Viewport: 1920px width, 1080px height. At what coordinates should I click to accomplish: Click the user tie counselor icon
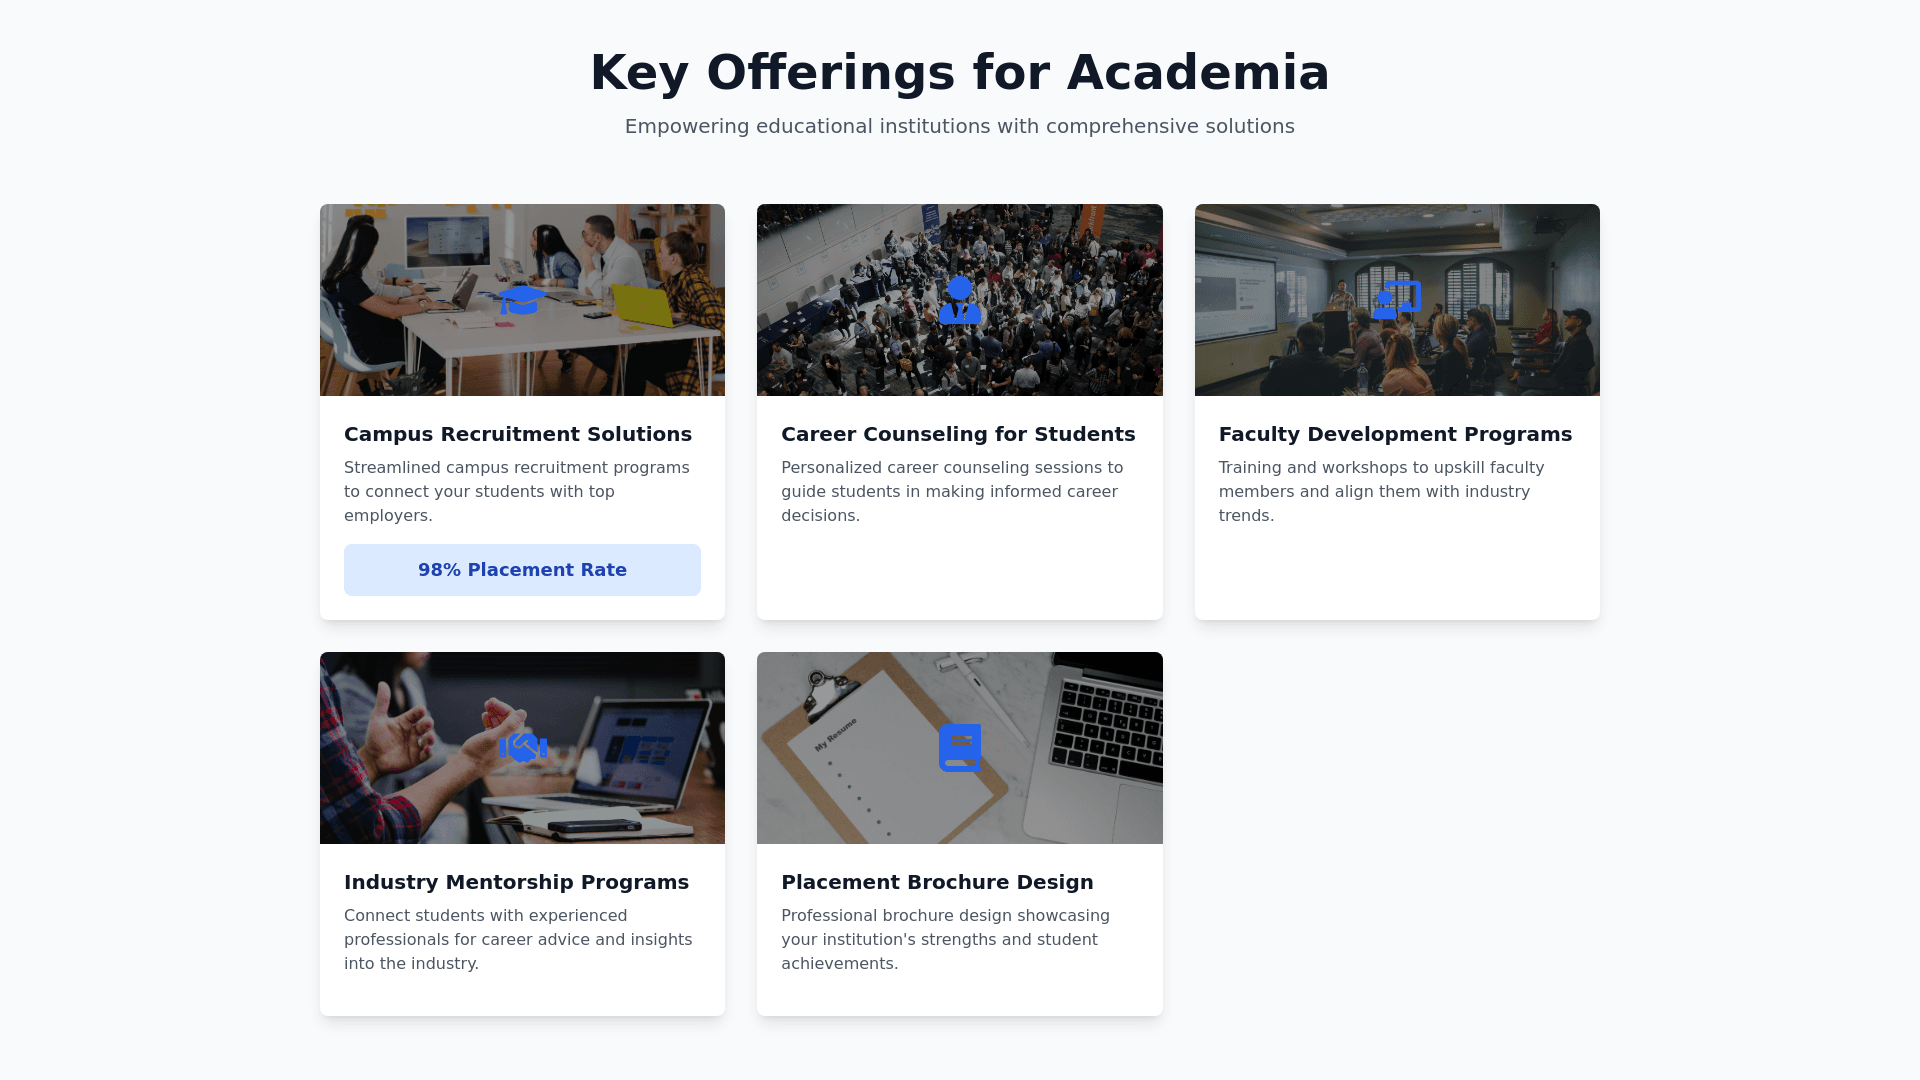pos(960,300)
